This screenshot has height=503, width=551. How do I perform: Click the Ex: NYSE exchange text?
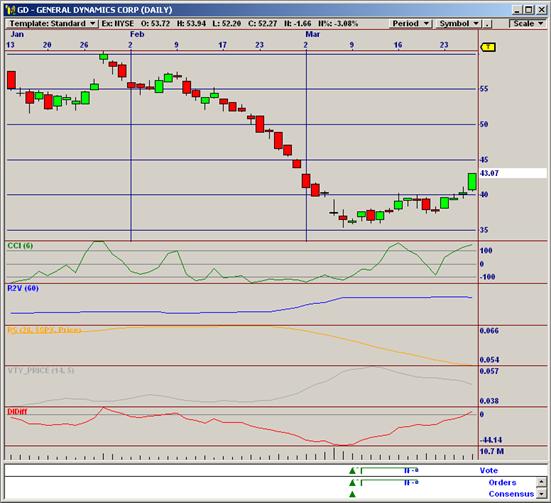coord(118,24)
